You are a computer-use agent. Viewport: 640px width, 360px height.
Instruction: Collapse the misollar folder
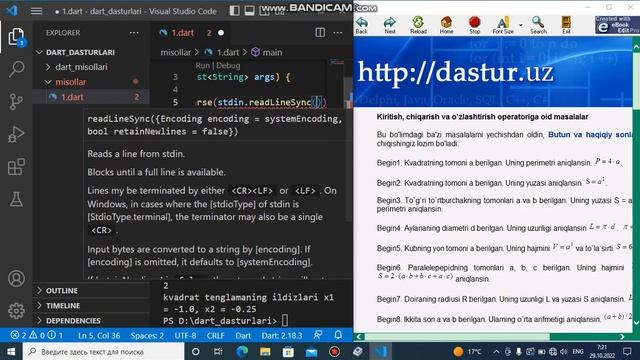71,82
